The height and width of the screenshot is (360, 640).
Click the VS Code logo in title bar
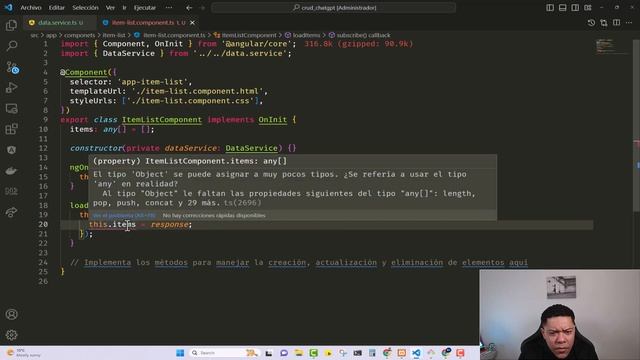[8, 7]
